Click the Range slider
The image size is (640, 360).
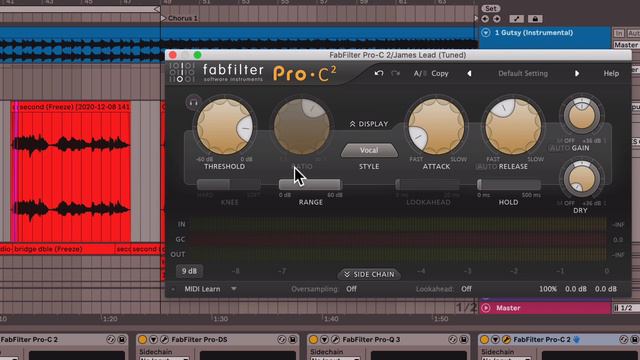310,184
